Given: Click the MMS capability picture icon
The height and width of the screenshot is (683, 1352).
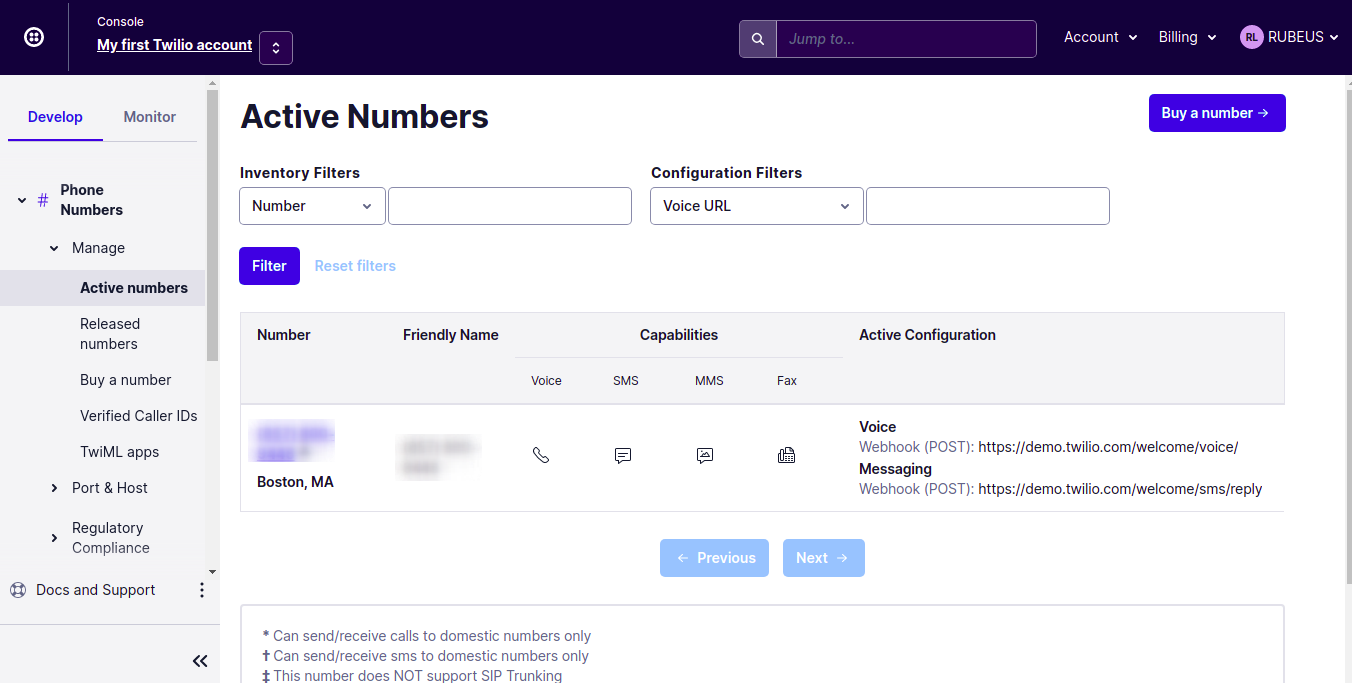Looking at the screenshot, I should click(x=705, y=455).
